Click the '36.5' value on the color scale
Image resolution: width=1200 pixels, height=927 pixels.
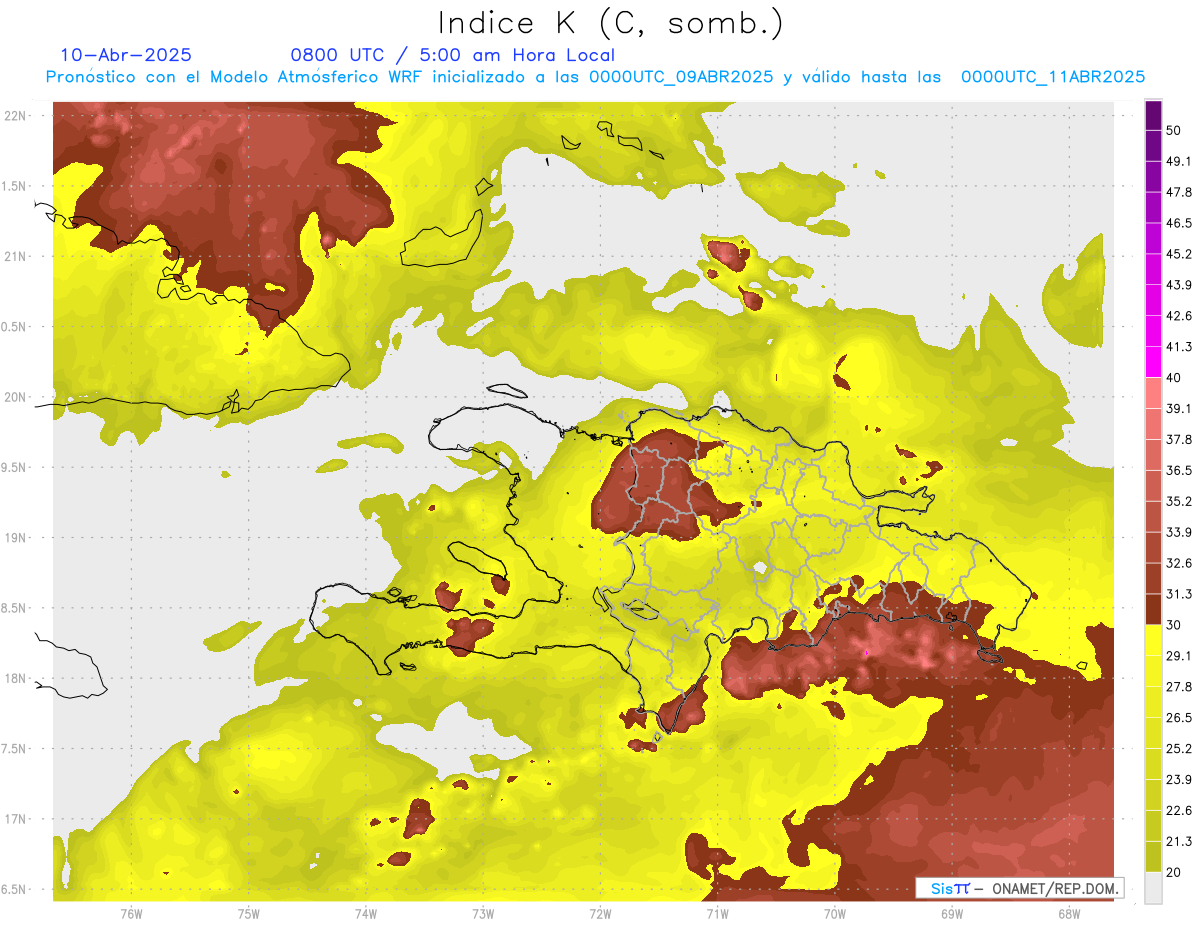1180,470
